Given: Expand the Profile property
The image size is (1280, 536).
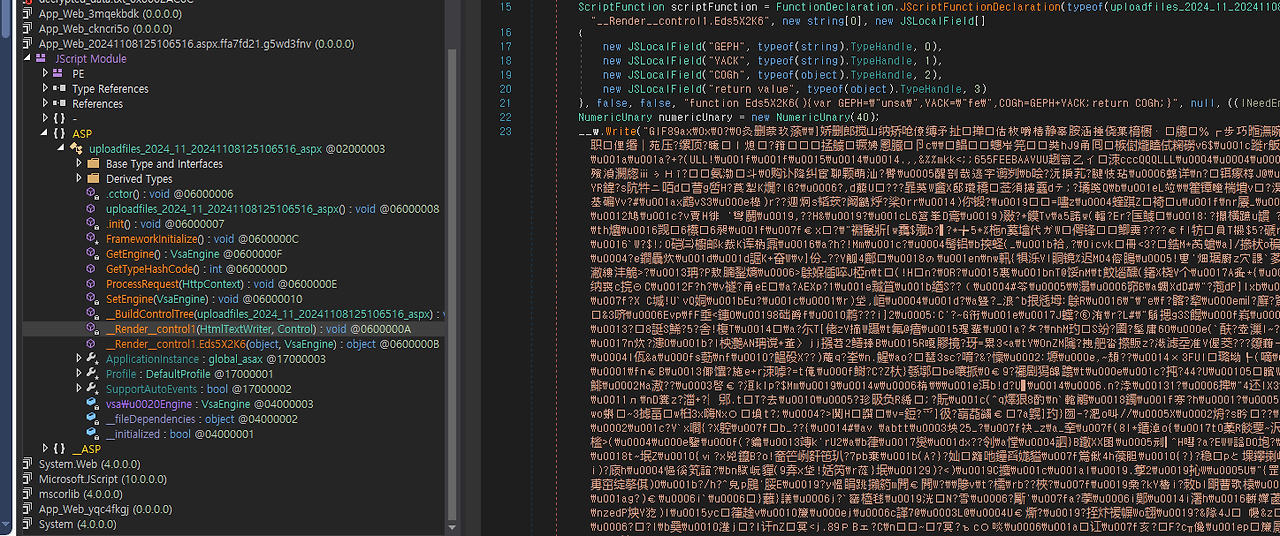Looking at the screenshot, I should click(80, 374).
